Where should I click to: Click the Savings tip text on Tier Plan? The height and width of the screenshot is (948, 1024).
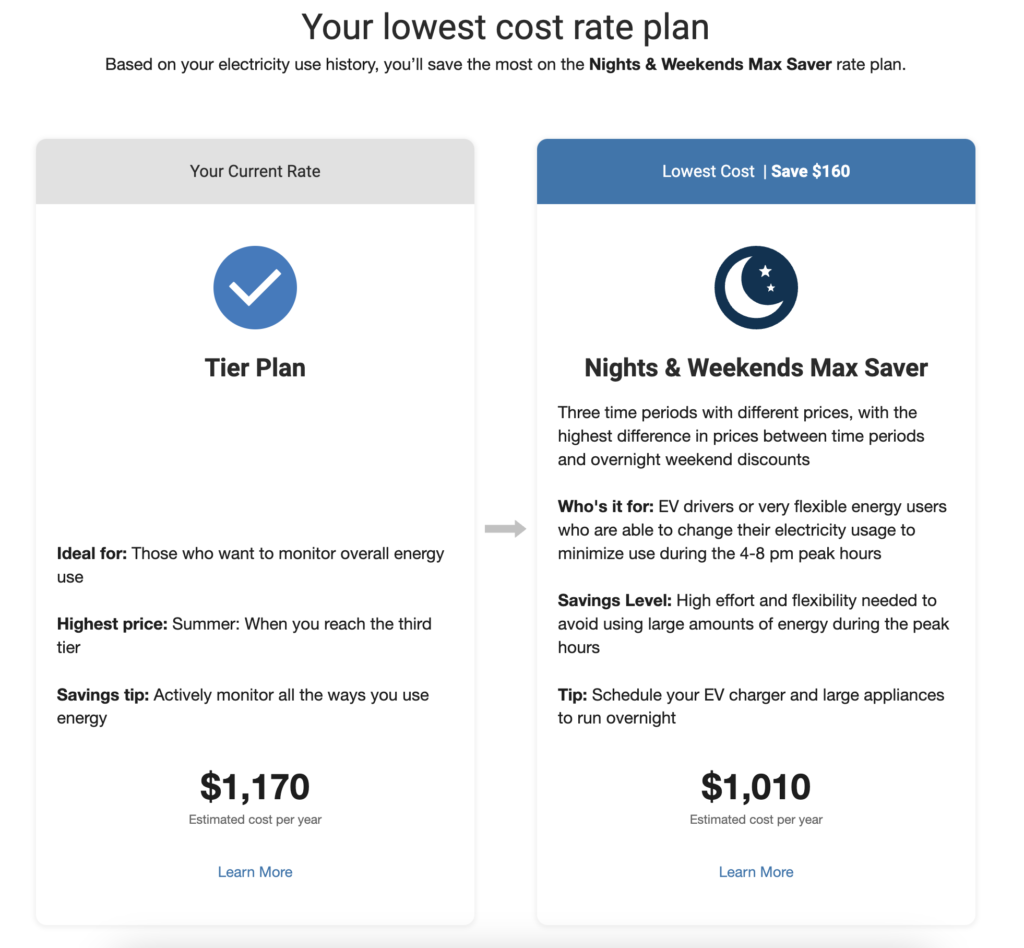click(243, 706)
